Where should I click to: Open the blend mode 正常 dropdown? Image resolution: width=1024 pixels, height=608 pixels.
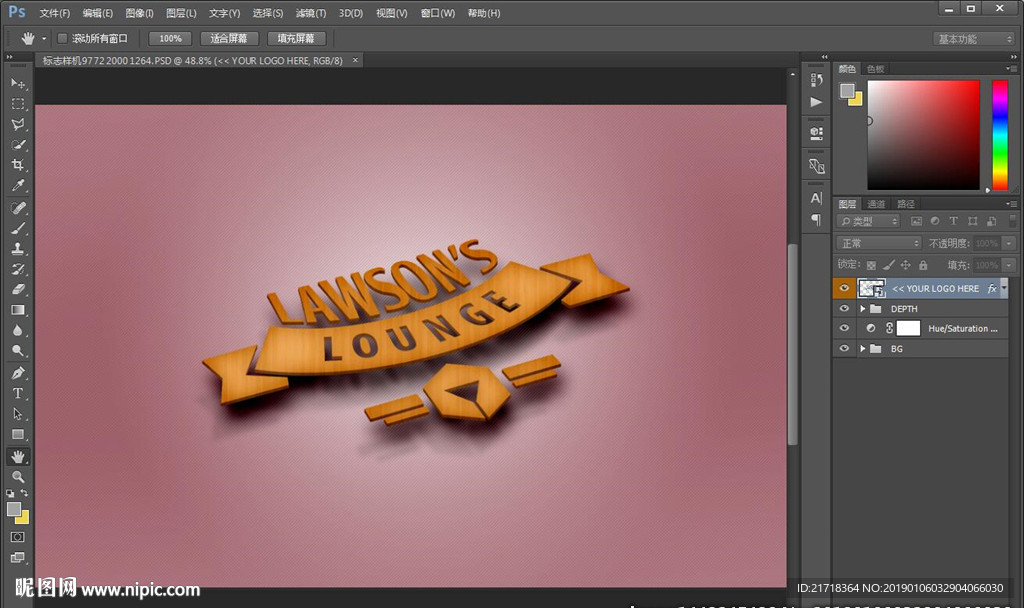click(x=878, y=243)
